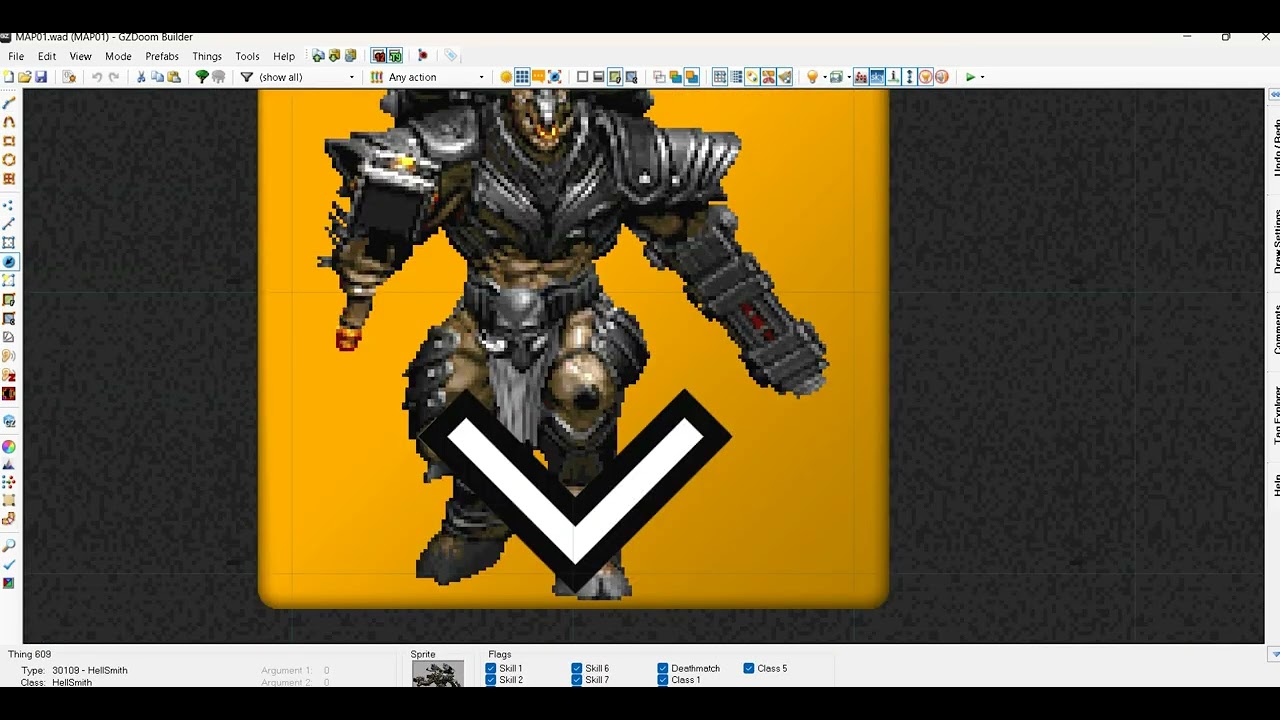Select the Draw Grid tool
This screenshot has width=1280, height=720.
pyautogui.click(x=9, y=178)
